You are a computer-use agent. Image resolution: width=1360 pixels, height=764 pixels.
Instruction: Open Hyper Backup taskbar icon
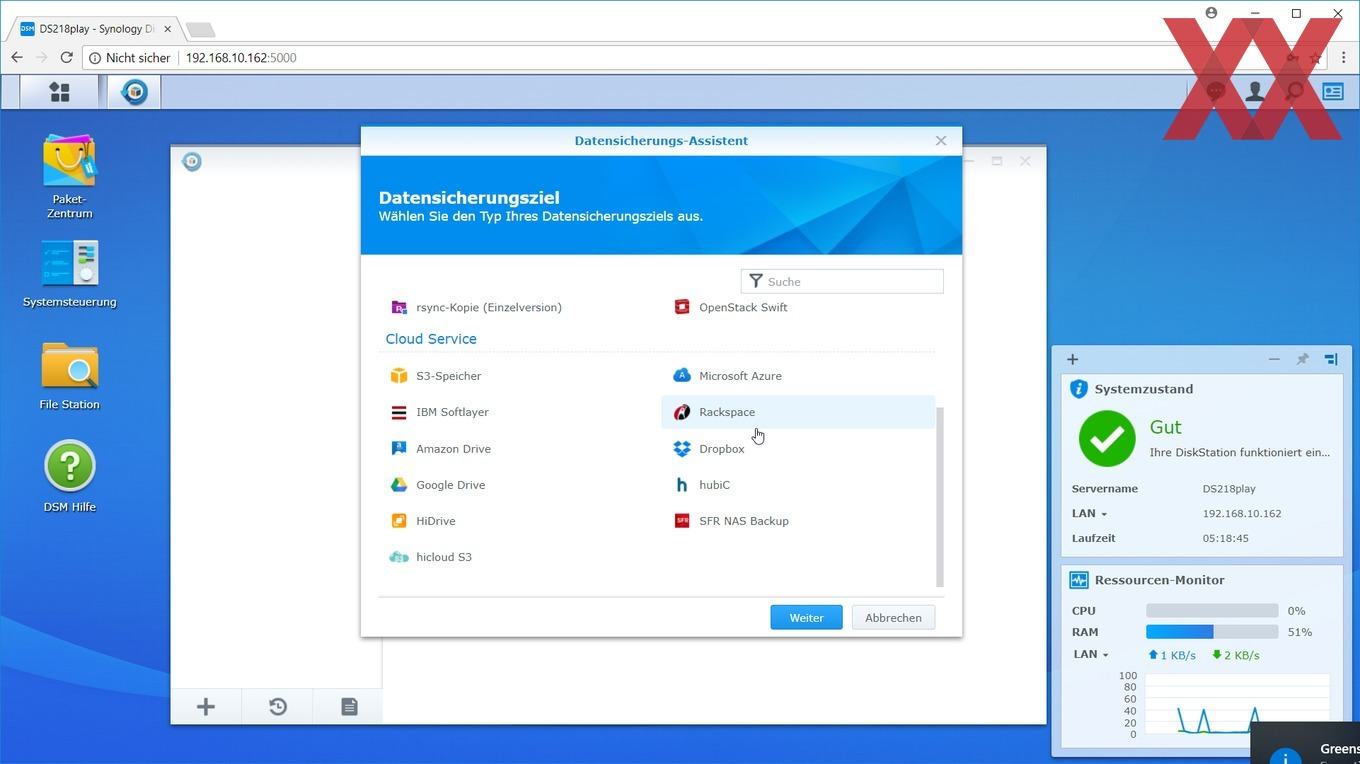134,92
